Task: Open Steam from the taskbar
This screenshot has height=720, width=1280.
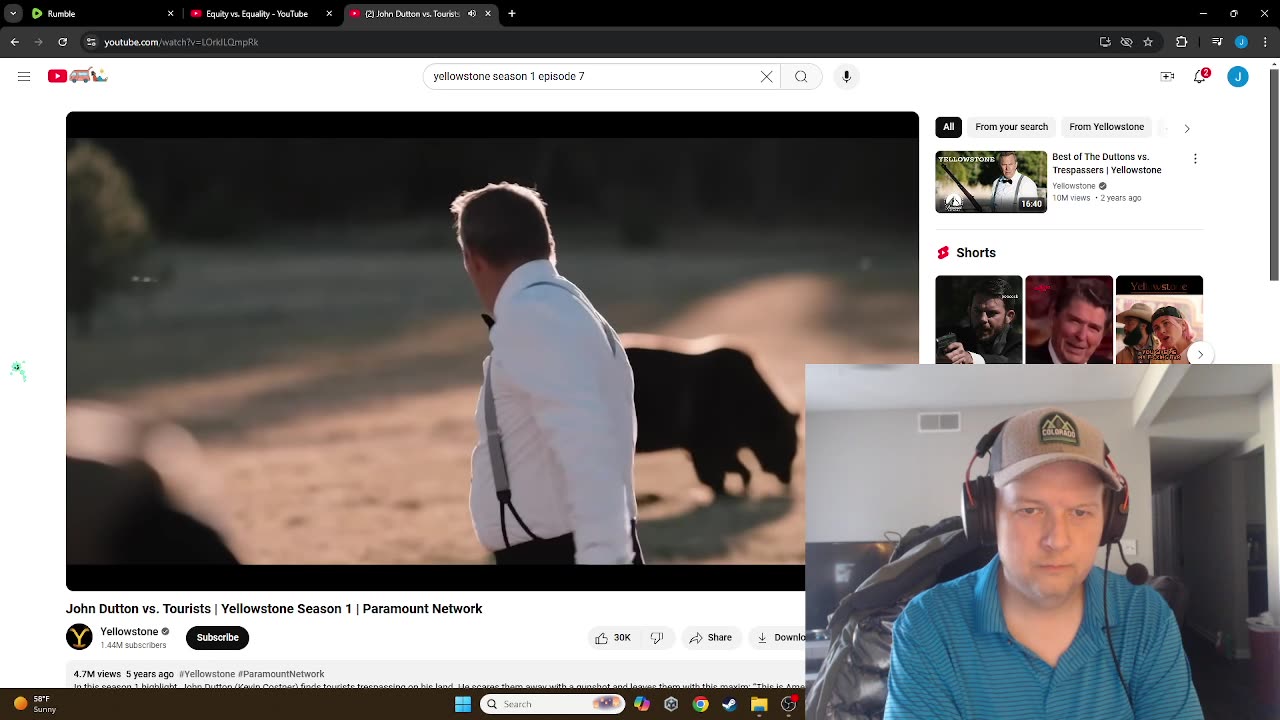Action: click(x=729, y=704)
